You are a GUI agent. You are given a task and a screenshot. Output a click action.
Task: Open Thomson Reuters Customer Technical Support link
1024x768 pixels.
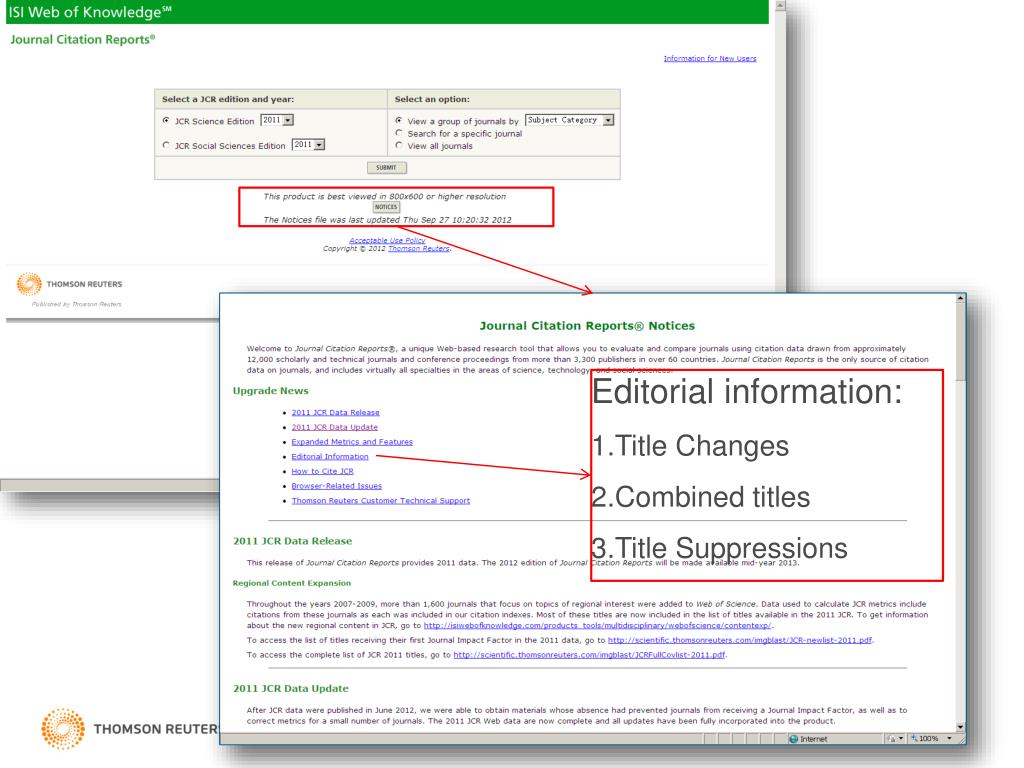click(381, 501)
